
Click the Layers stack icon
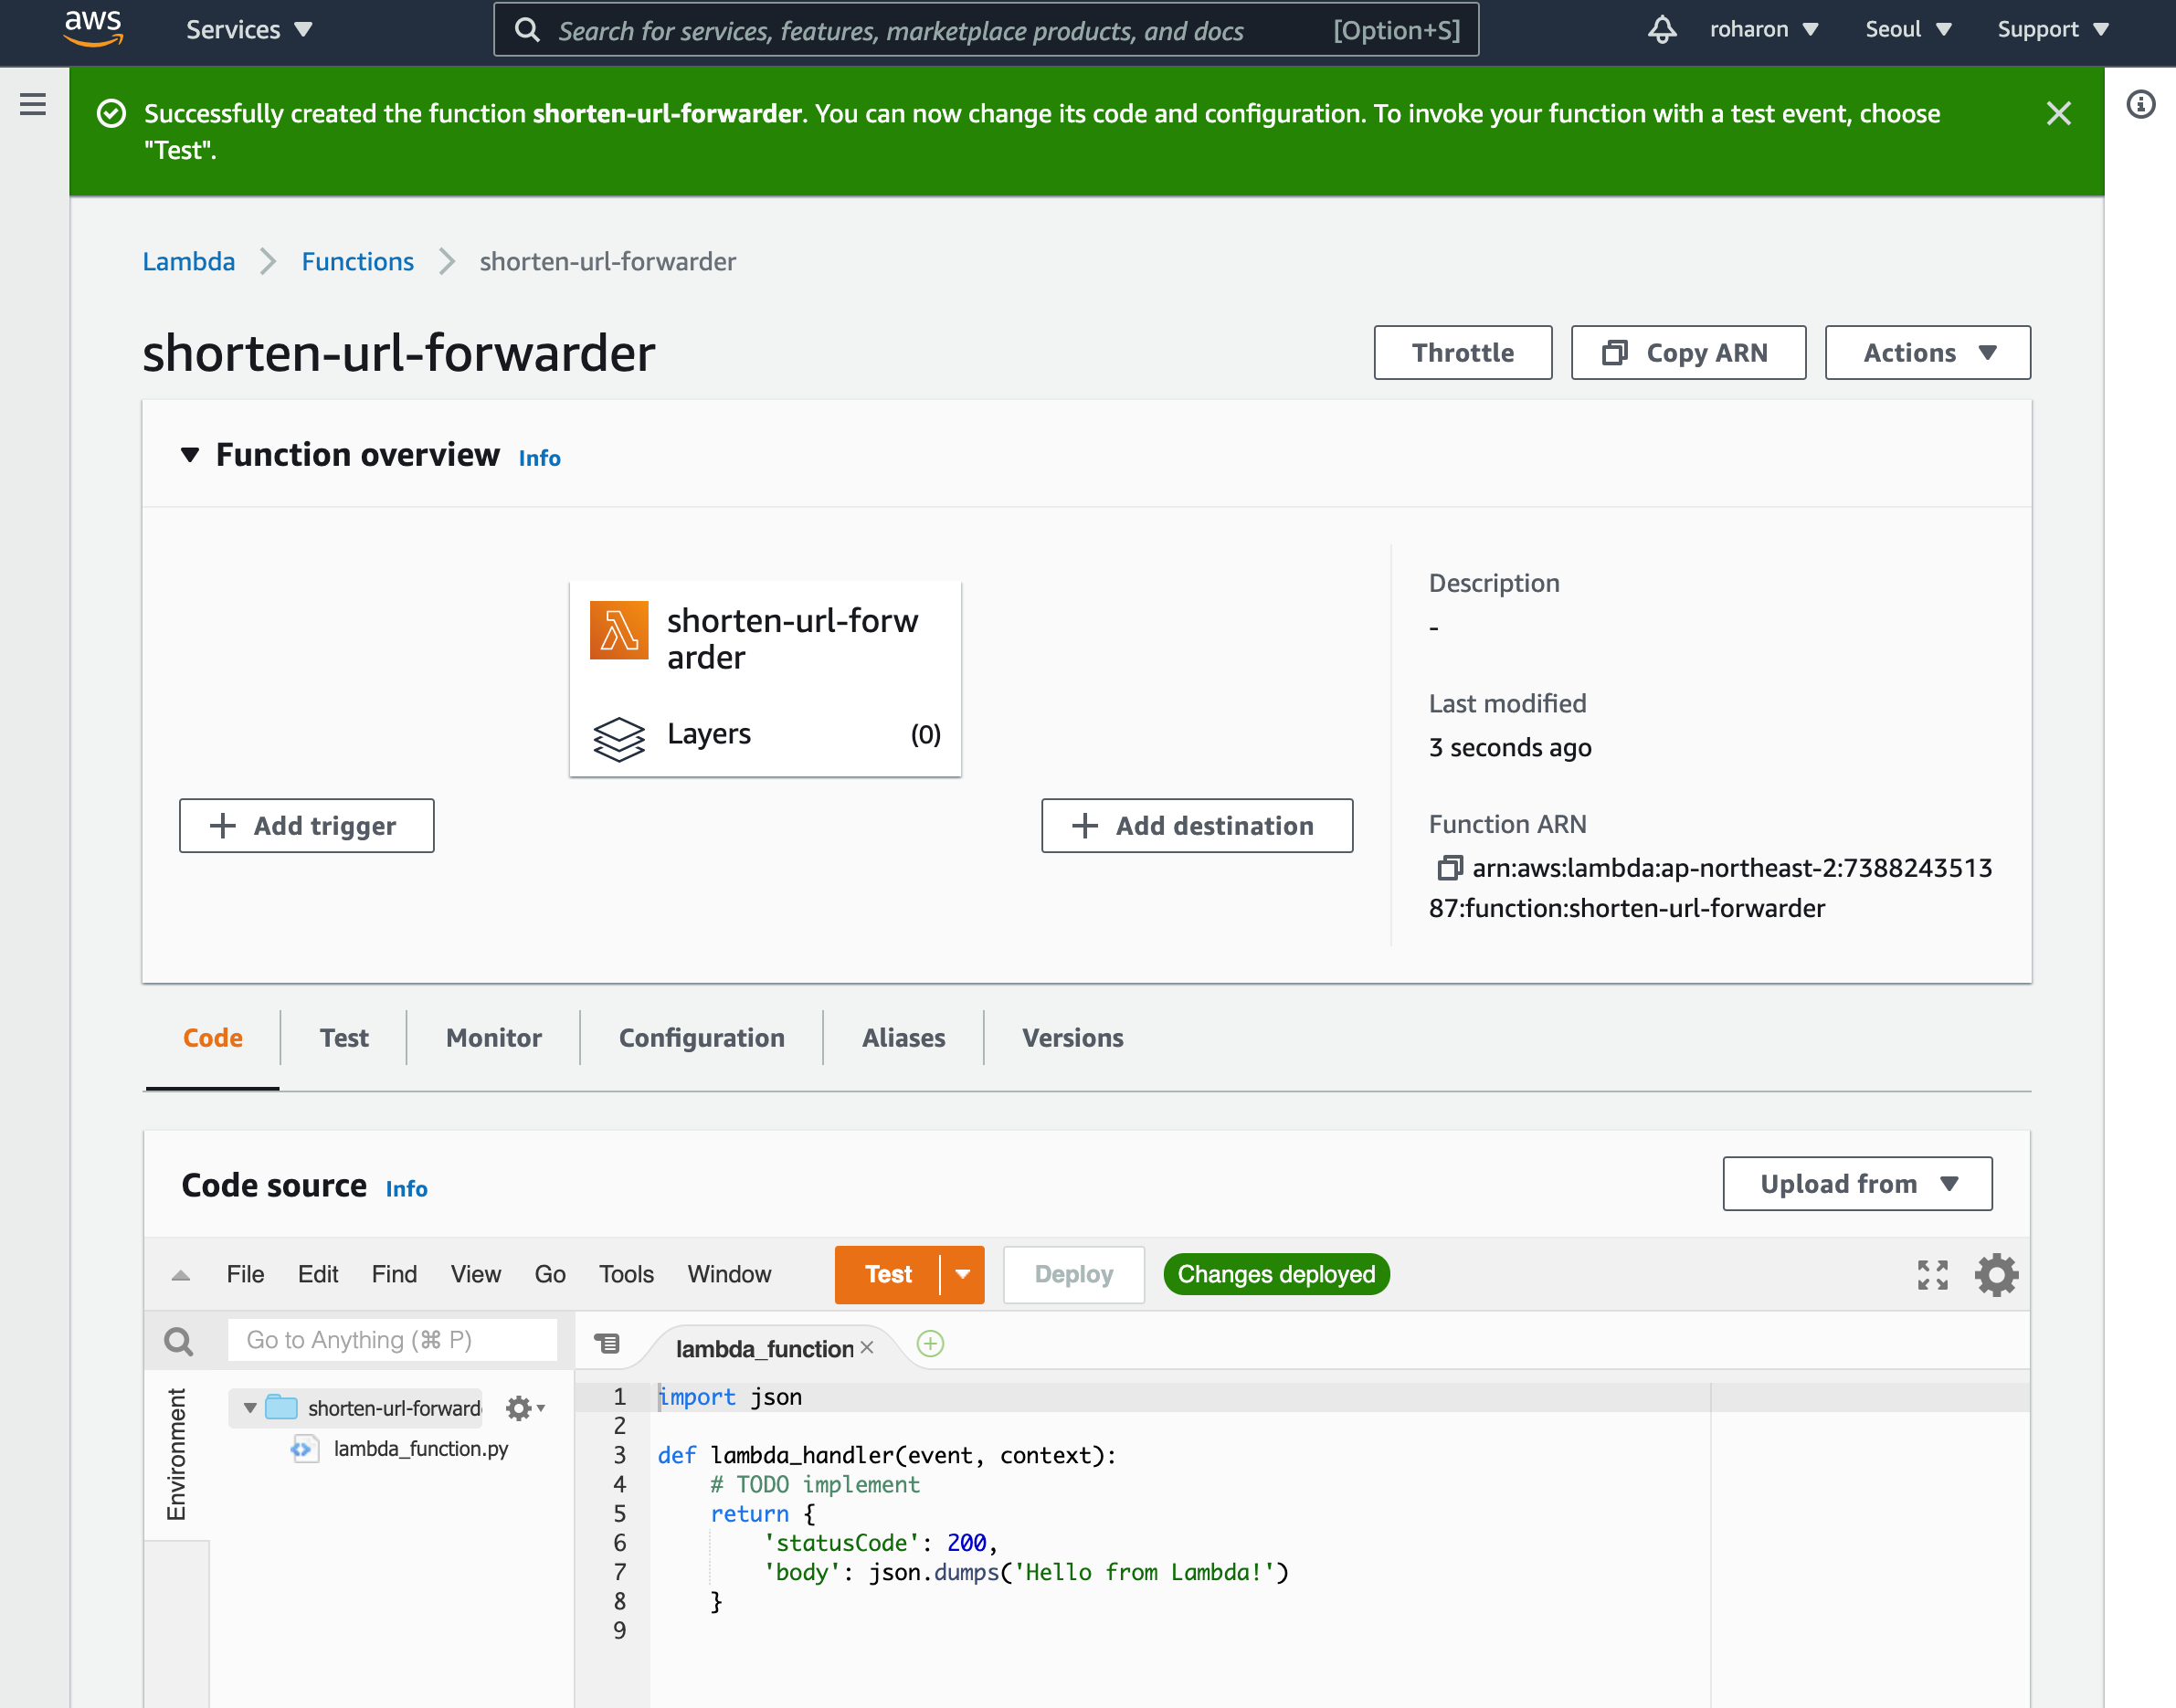click(619, 738)
